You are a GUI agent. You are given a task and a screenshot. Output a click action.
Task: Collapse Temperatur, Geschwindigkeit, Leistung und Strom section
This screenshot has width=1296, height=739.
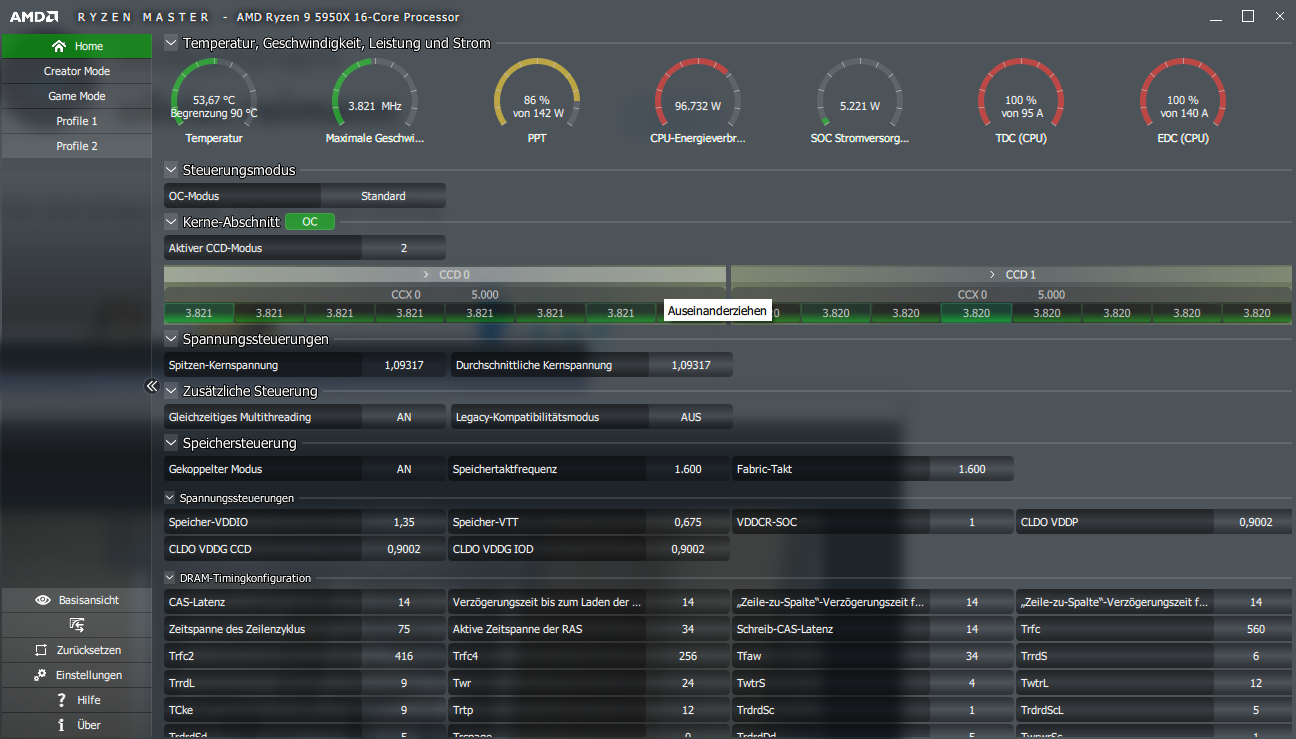point(170,43)
